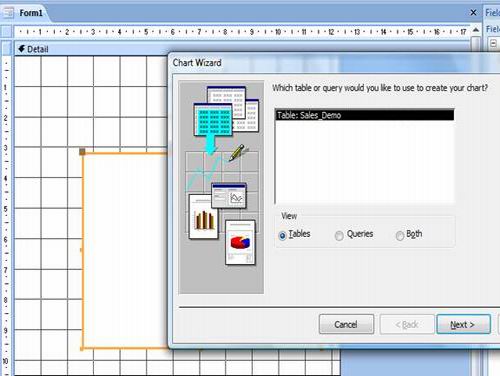The width and height of the screenshot is (500, 376).
Task: Click the chart control's move handle
Action: [82, 152]
